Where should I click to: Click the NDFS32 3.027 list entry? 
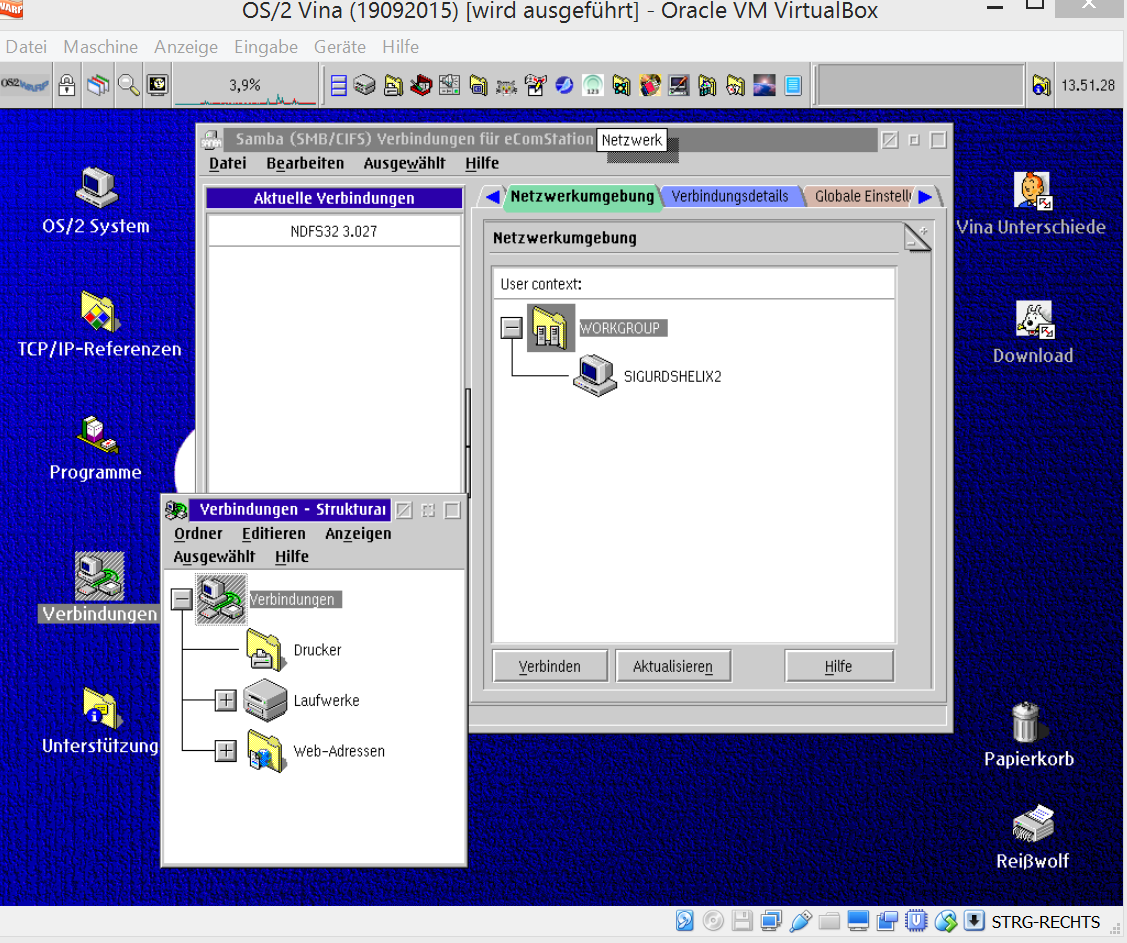pyautogui.click(x=334, y=231)
